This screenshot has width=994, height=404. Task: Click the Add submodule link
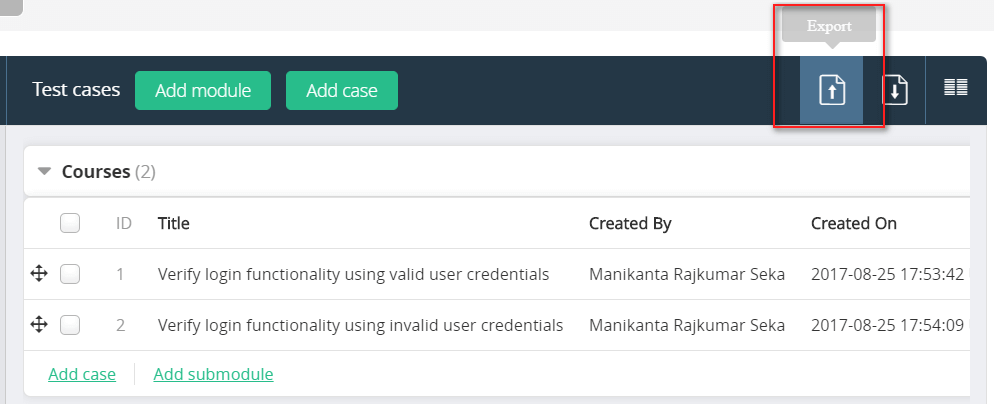tap(213, 374)
